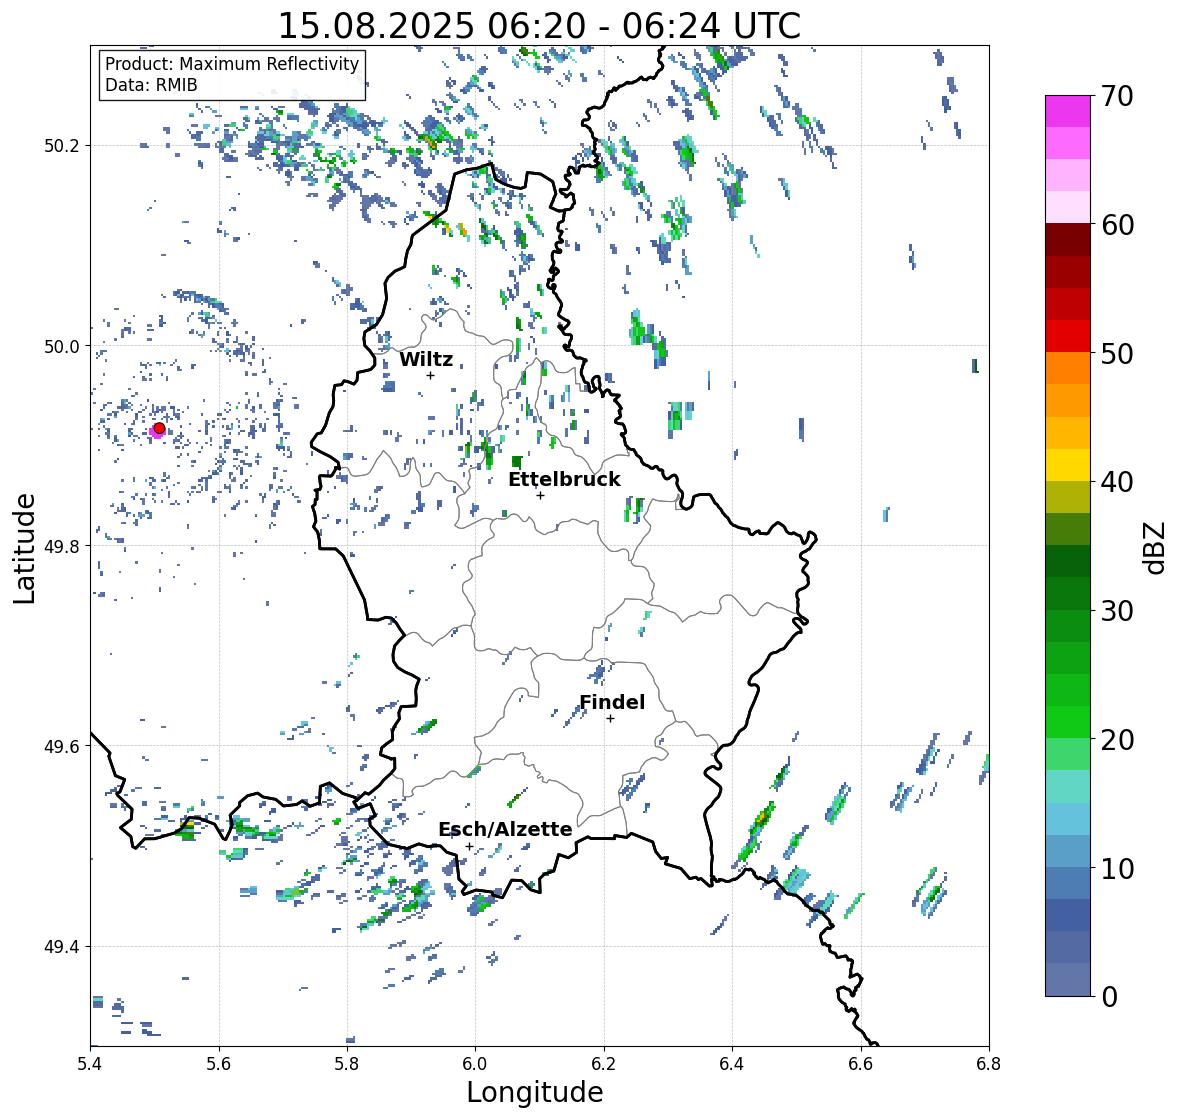Click the 10 value on the colorbar
The height and width of the screenshot is (1117, 1179).
click(1117, 868)
